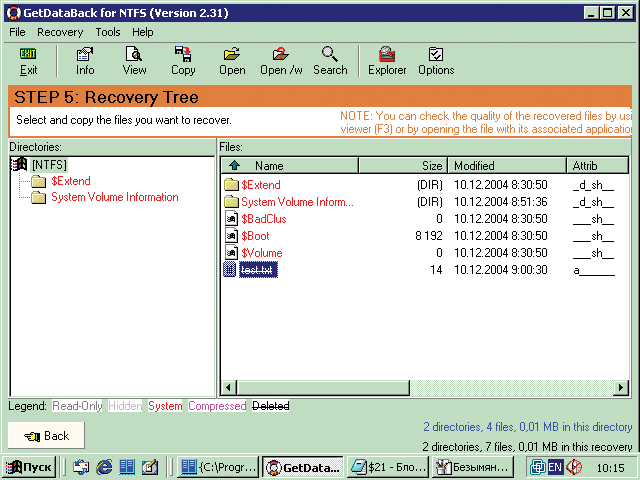Image resolution: width=640 pixels, height=480 pixels.
Task: Click the System legend label
Action: pyautogui.click(x=165, y=406)
